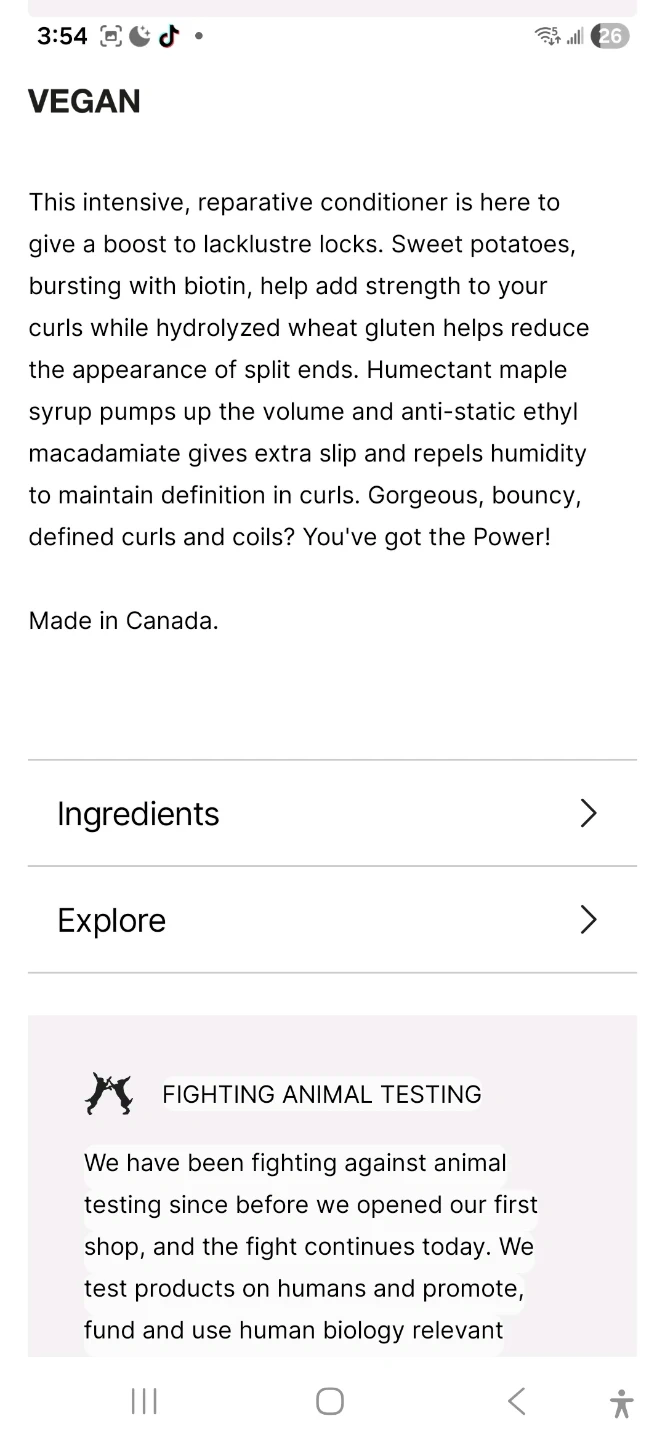Open the Ingredients section label
This screenshot has height=1440, width=665.
(x=138, y=814)
